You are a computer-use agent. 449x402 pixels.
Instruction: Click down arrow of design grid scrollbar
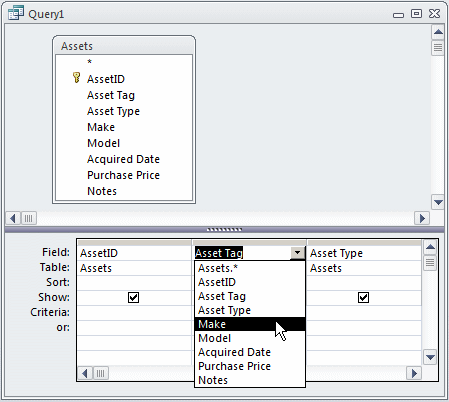[430, 358]
